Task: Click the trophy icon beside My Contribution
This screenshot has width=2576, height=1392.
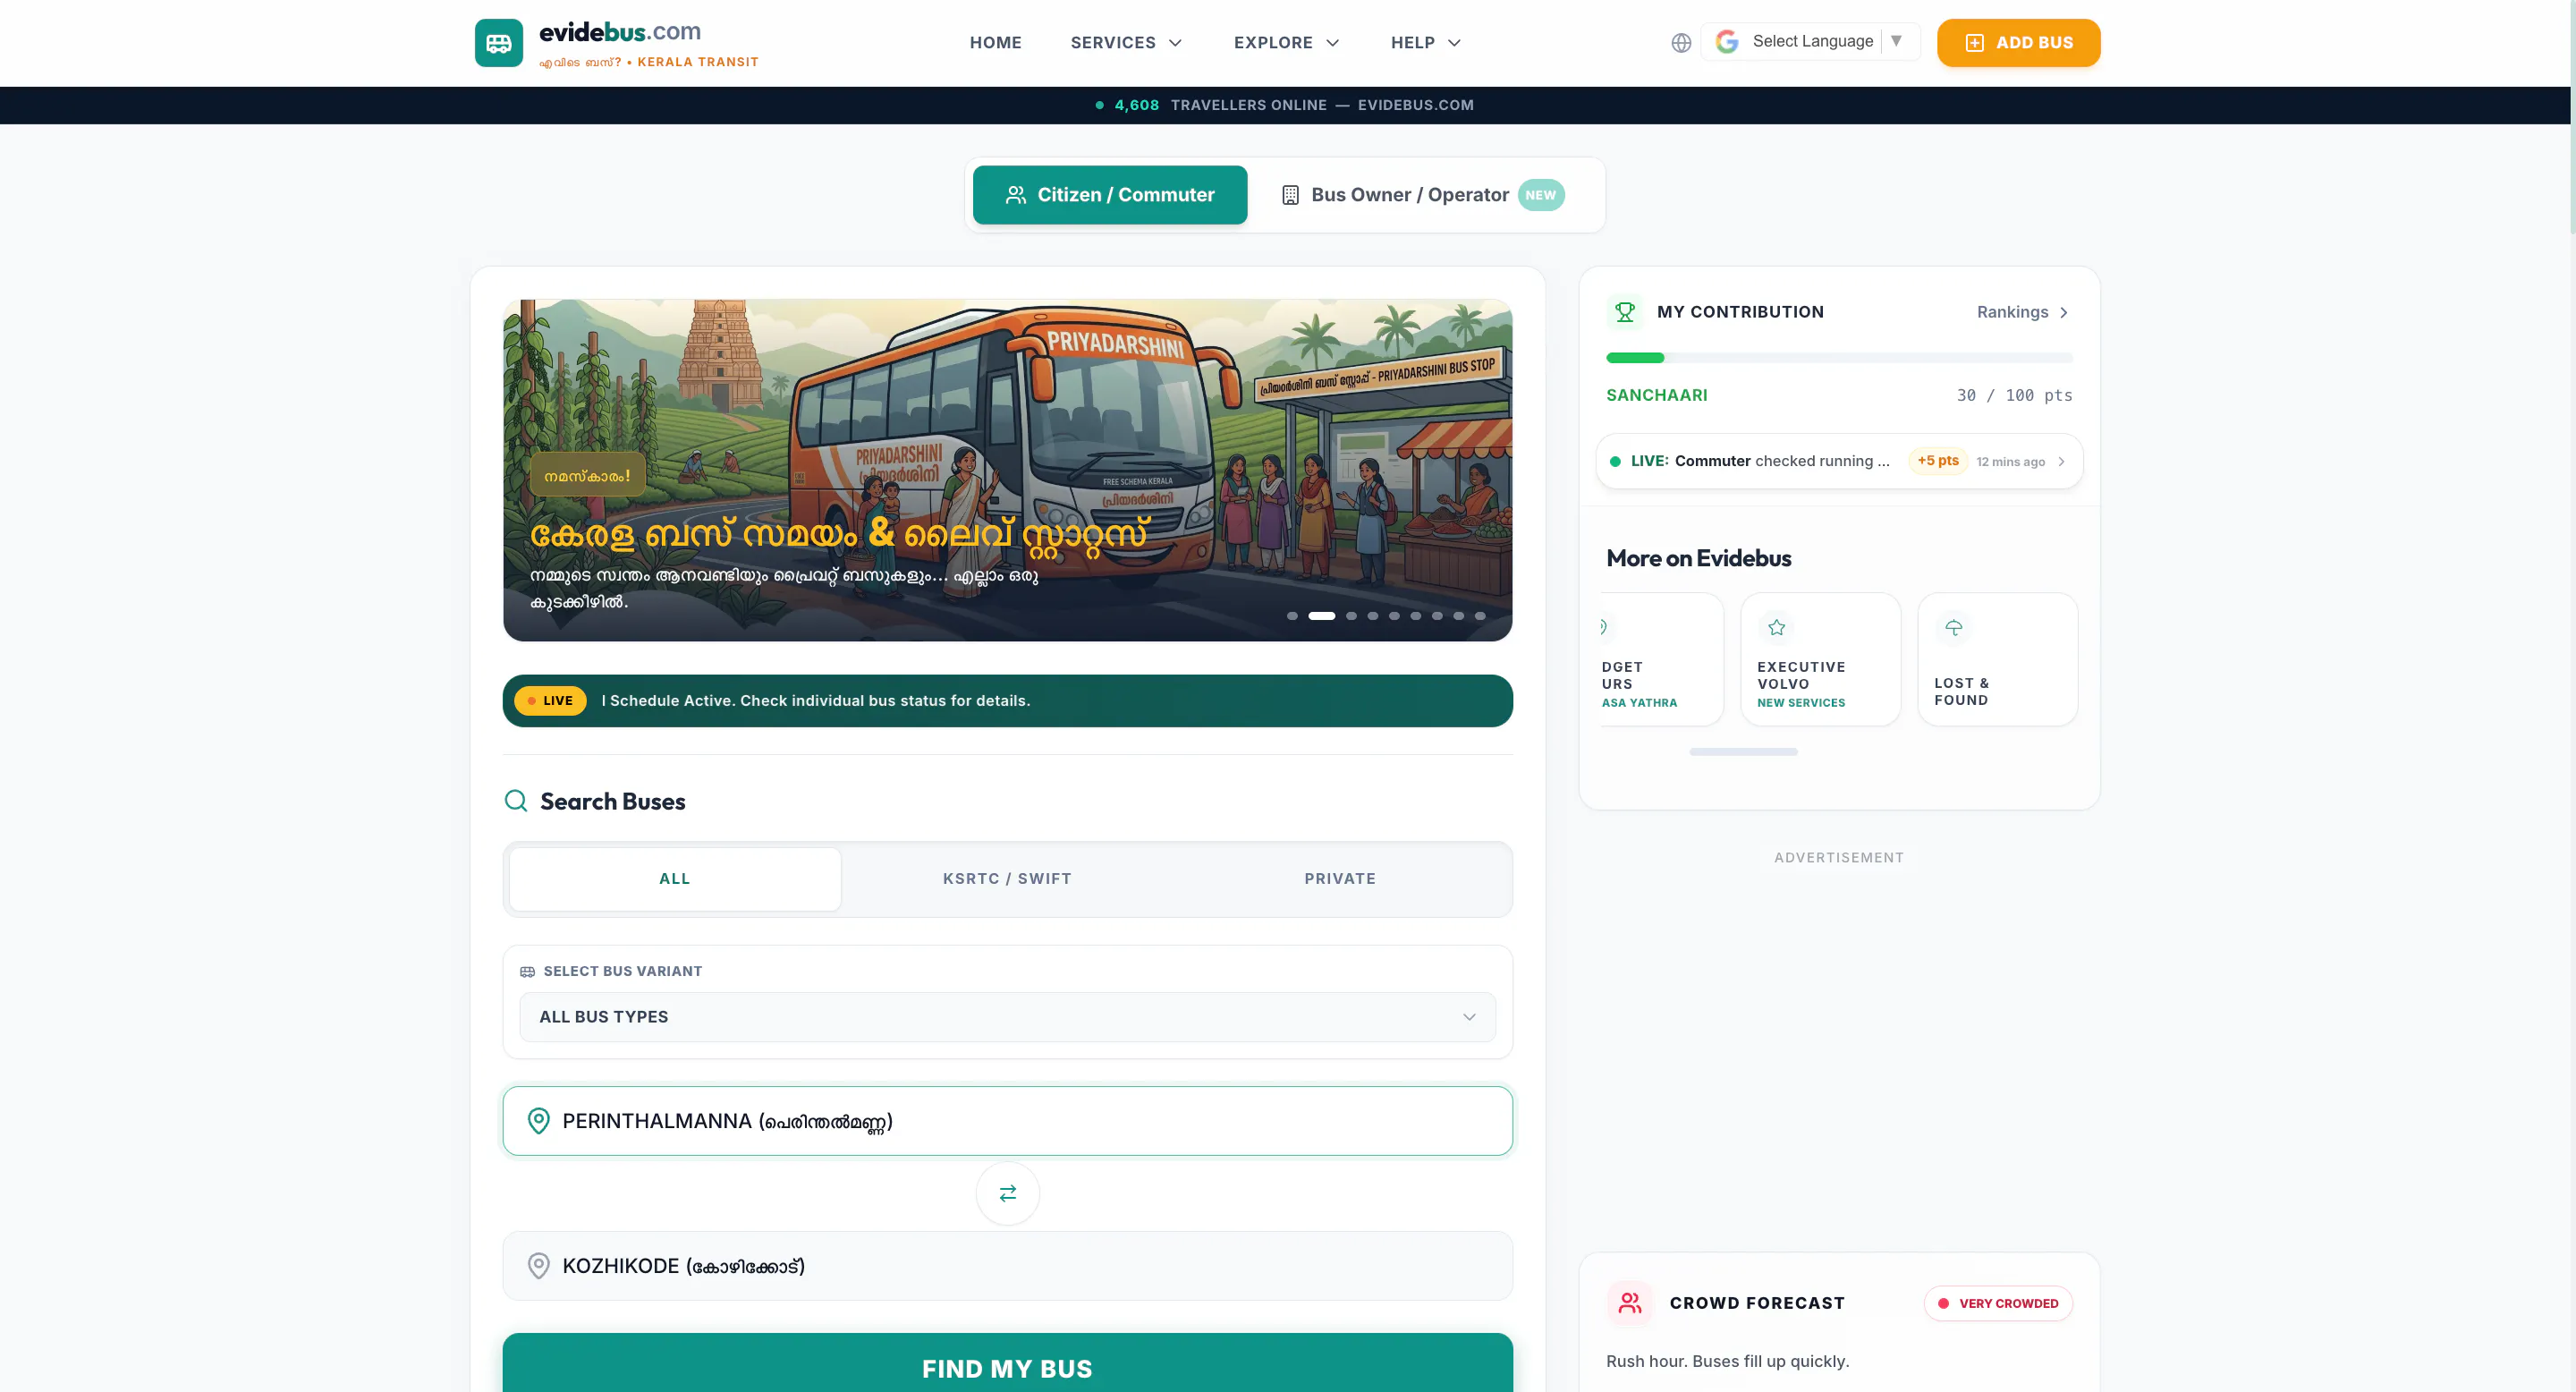Action: pyautogui.click(x=1625, y=312)
